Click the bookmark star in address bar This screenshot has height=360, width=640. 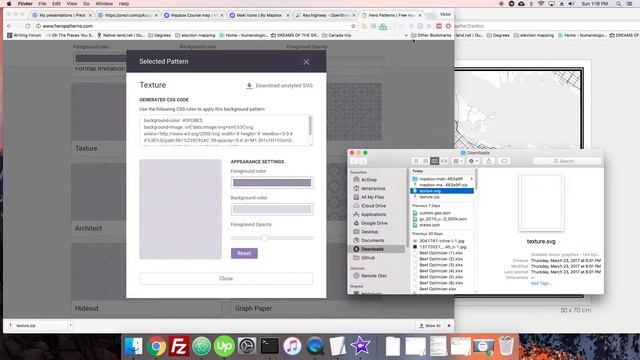click(353, 26)
